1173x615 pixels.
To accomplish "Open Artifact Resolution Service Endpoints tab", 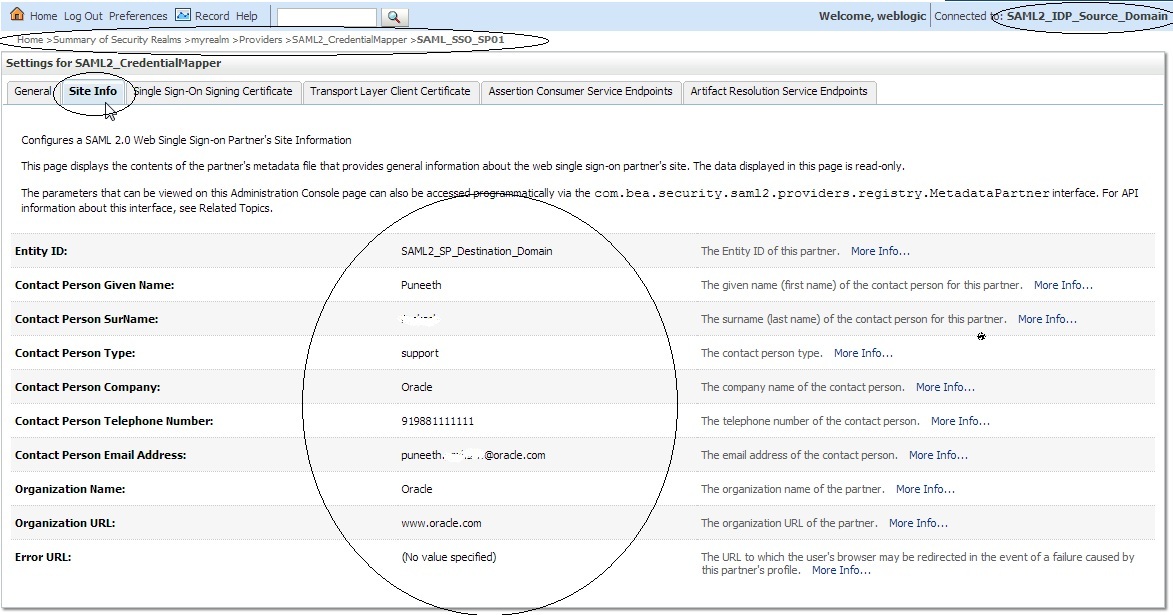I will pos(779,91).
